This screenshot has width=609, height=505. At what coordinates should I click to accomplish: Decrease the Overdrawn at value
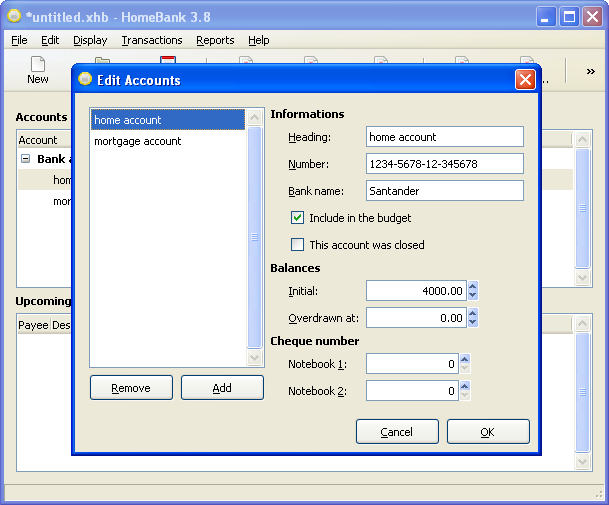[473, 322]
